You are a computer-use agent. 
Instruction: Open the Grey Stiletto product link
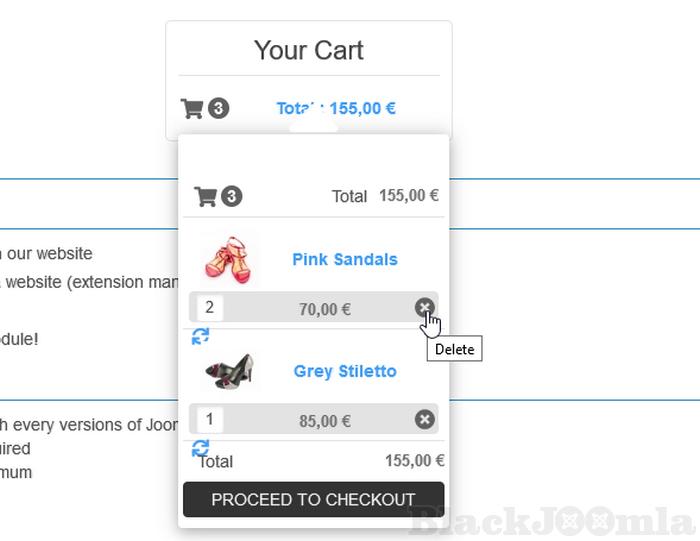[345, 371]
